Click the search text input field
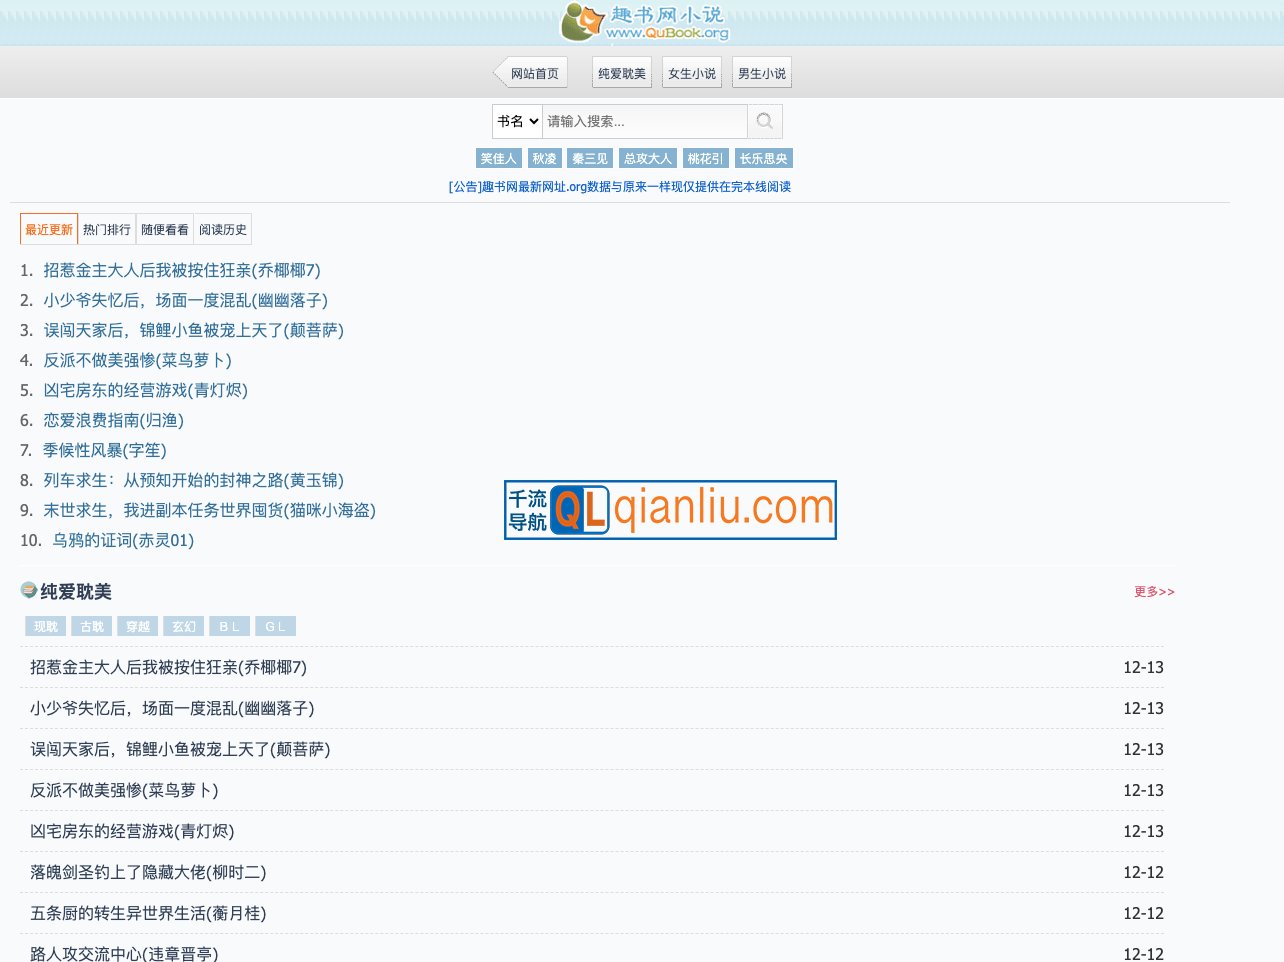 click(644, 121)
